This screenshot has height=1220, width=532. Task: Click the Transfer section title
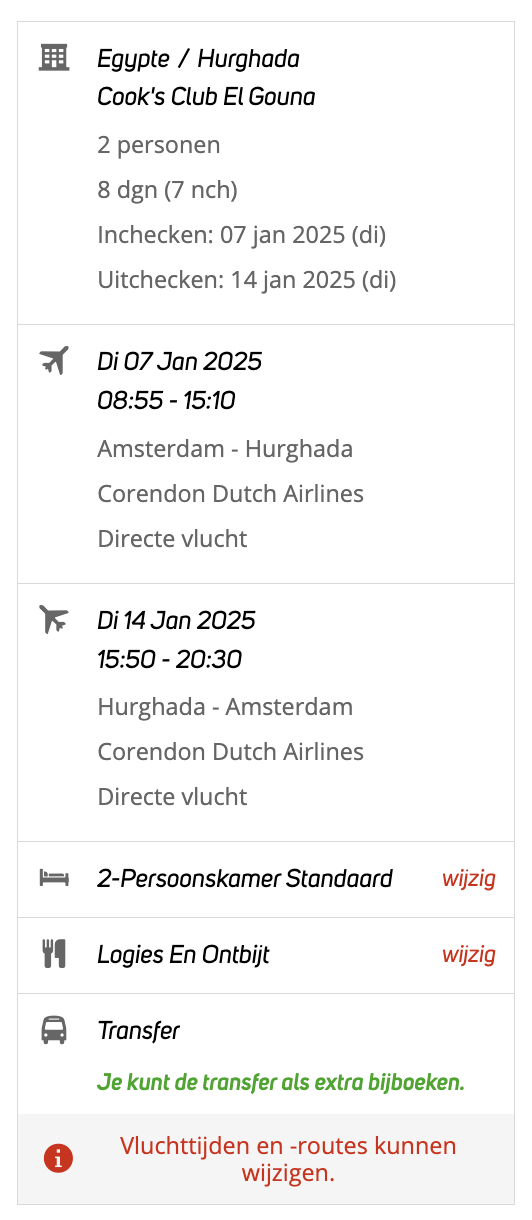click(x=138, y=1031)
